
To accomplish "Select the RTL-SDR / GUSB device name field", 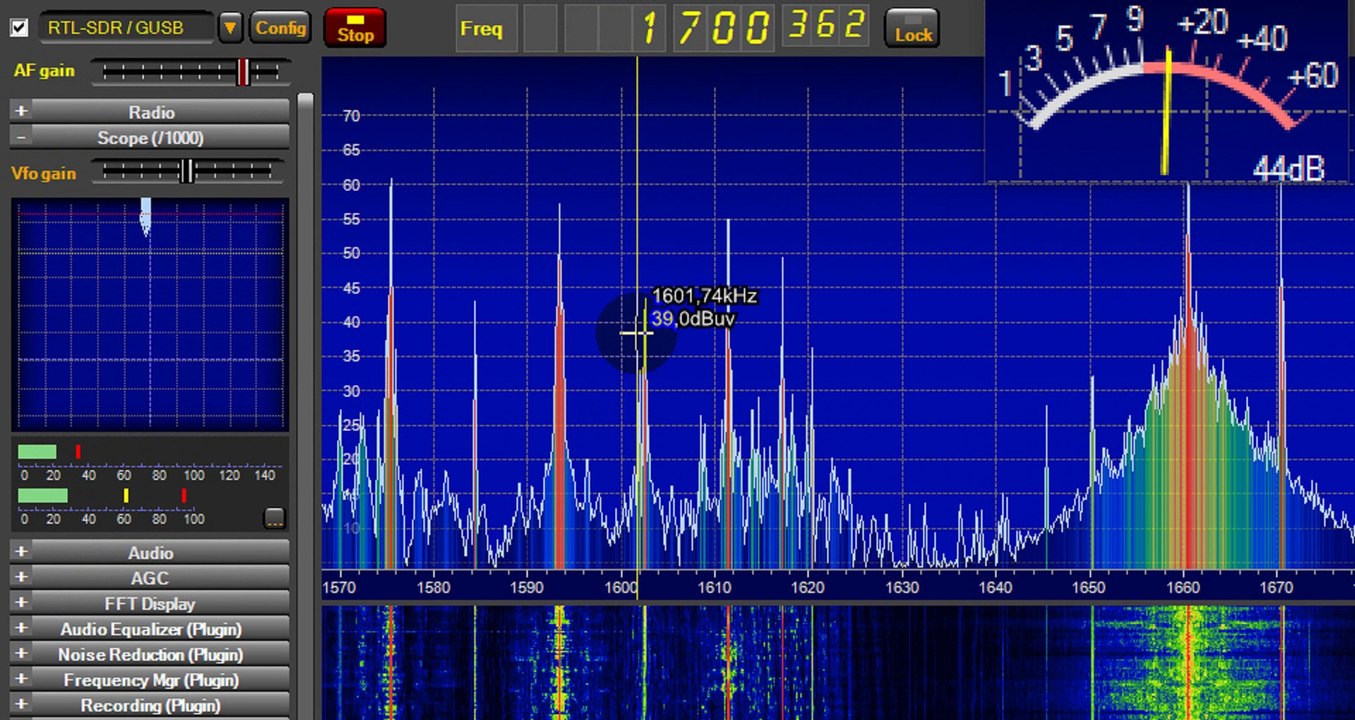I will (126, 27).
